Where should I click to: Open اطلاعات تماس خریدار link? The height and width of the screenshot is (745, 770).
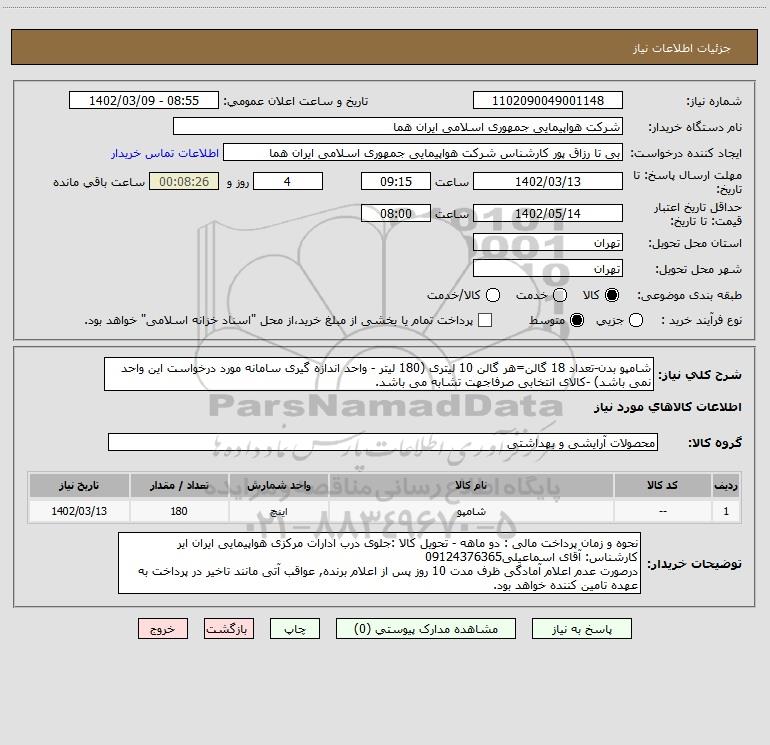(165, 153)
